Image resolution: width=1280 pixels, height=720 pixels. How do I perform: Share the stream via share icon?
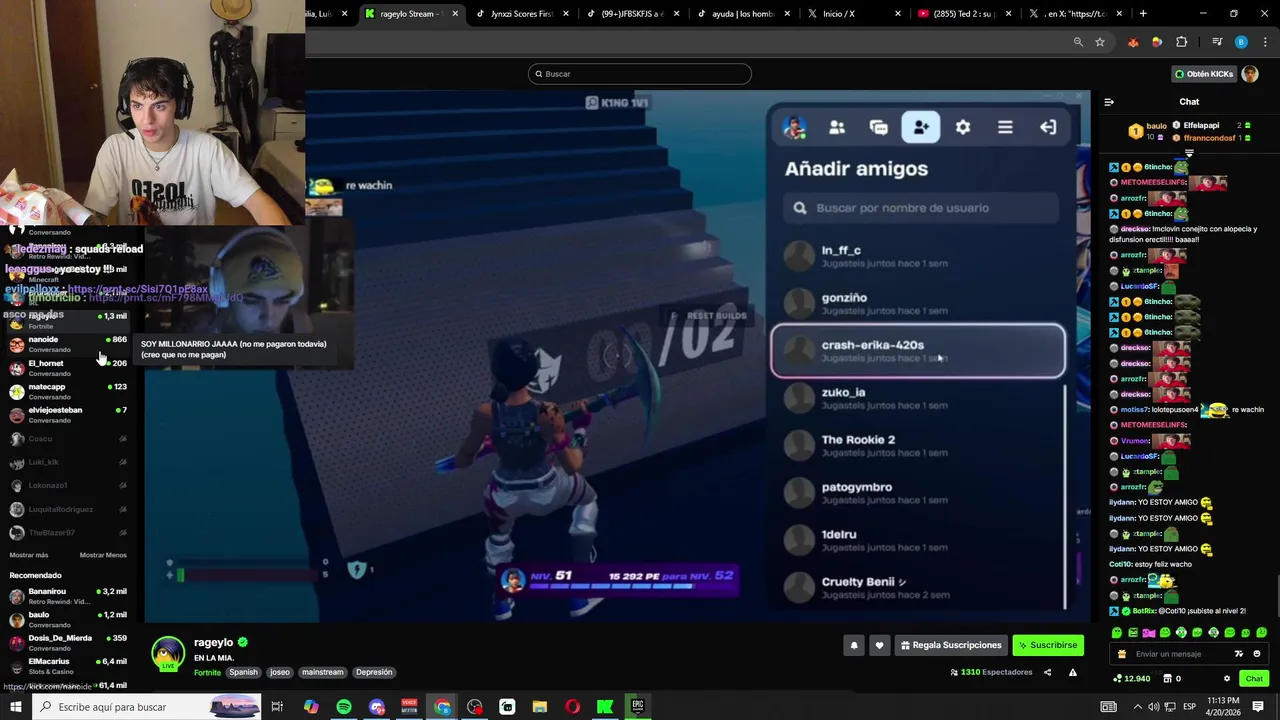pos(1047,672)
